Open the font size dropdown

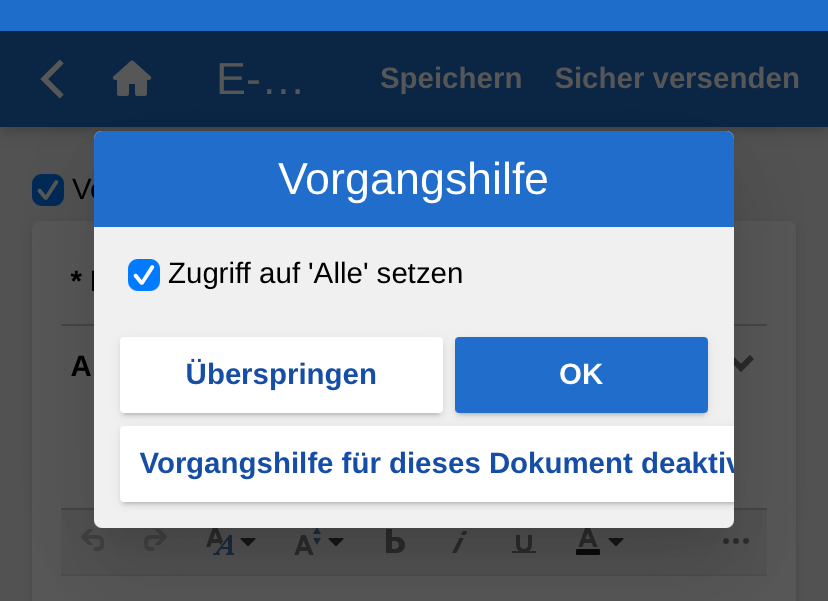(318, 542)
